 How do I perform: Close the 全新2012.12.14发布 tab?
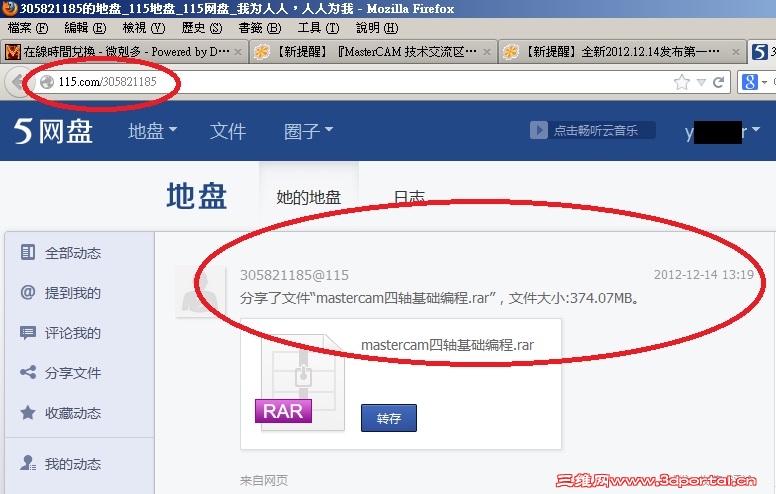736,51
